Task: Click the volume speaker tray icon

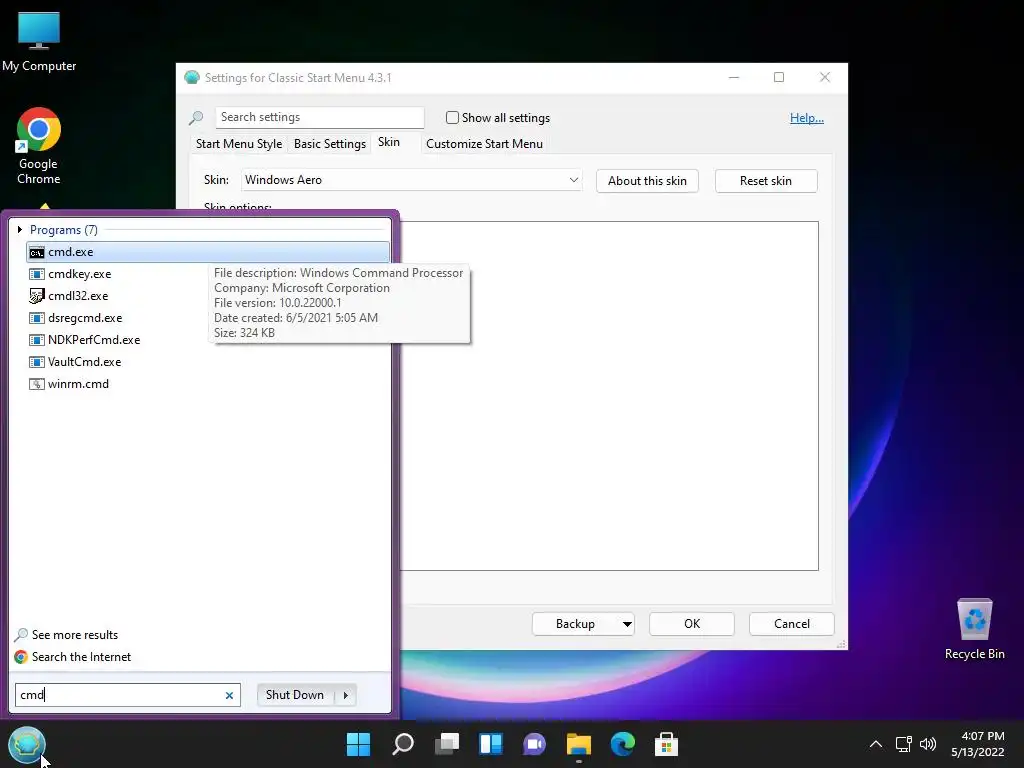Action: (927, 744)
